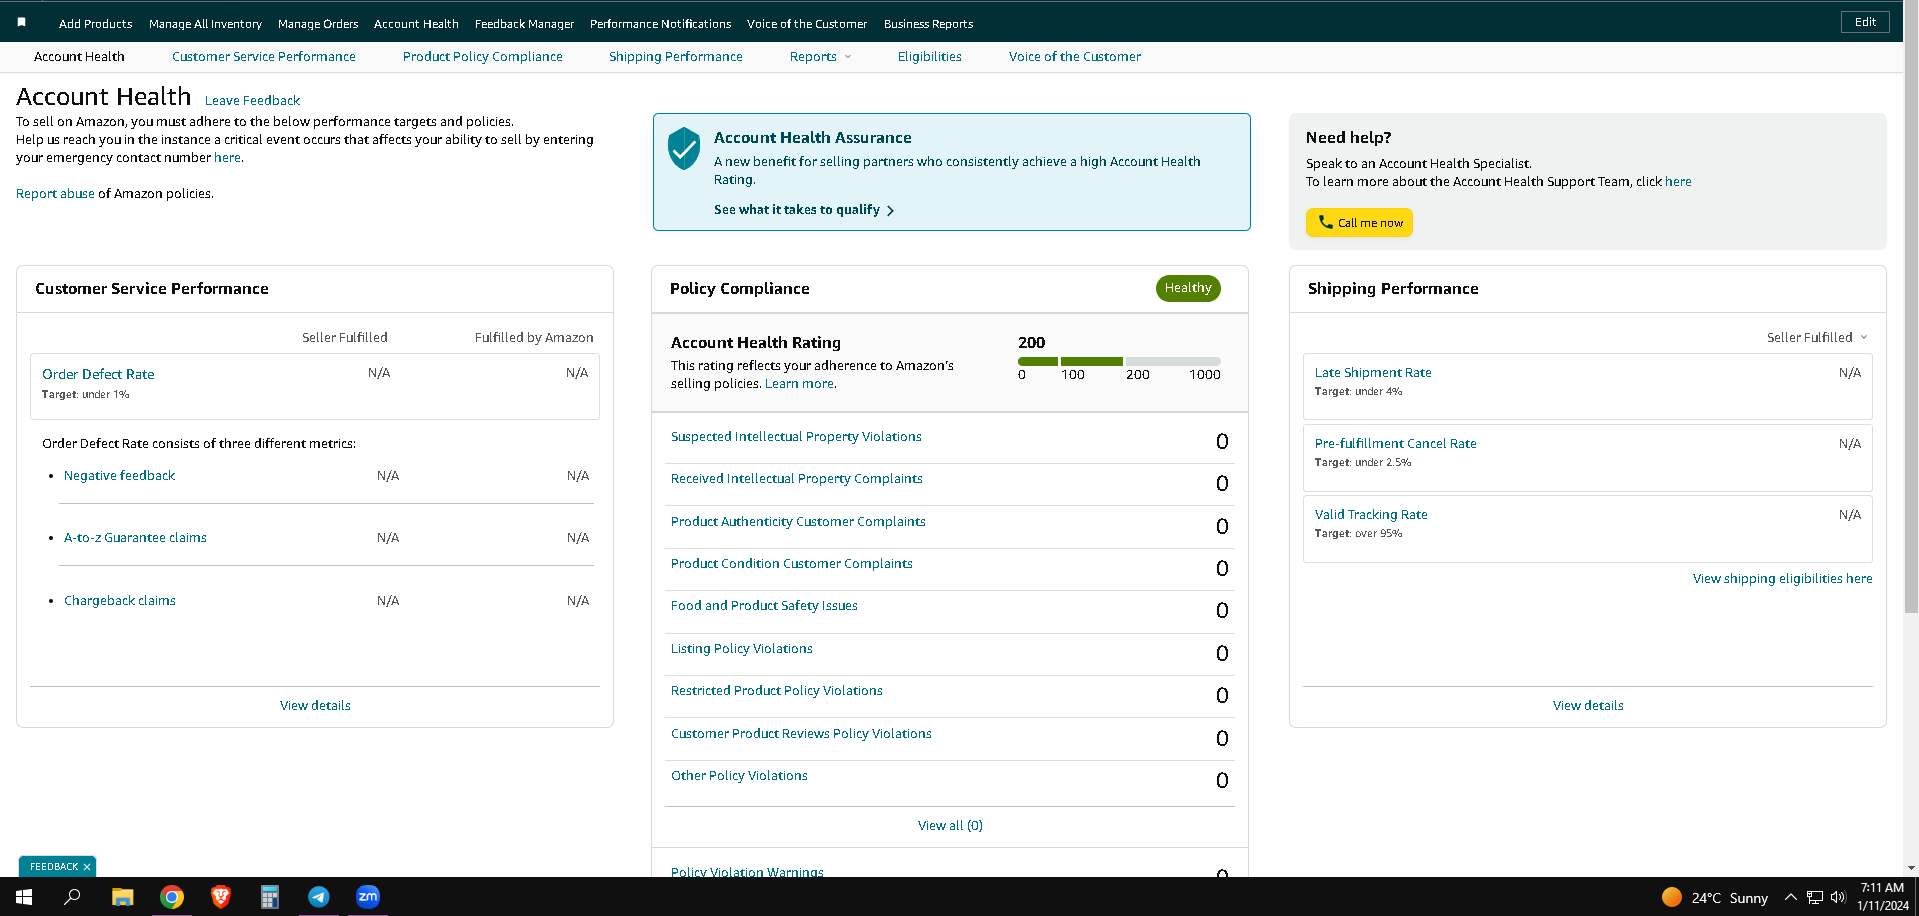Click the Healthy status badge
The image size is (1919, 916).
pyautogui.click(x=1188, y=288)
